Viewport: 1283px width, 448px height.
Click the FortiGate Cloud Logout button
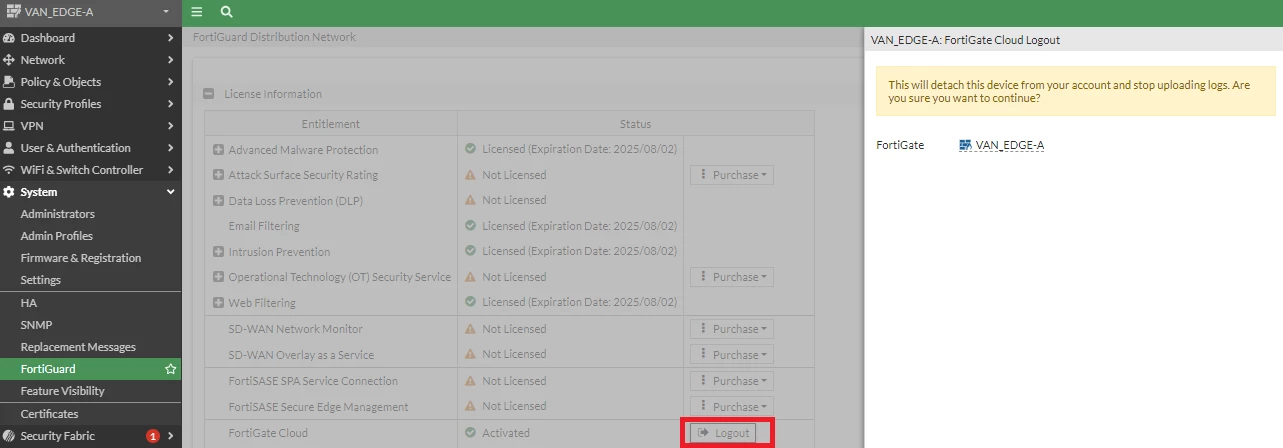click(723, 433)
